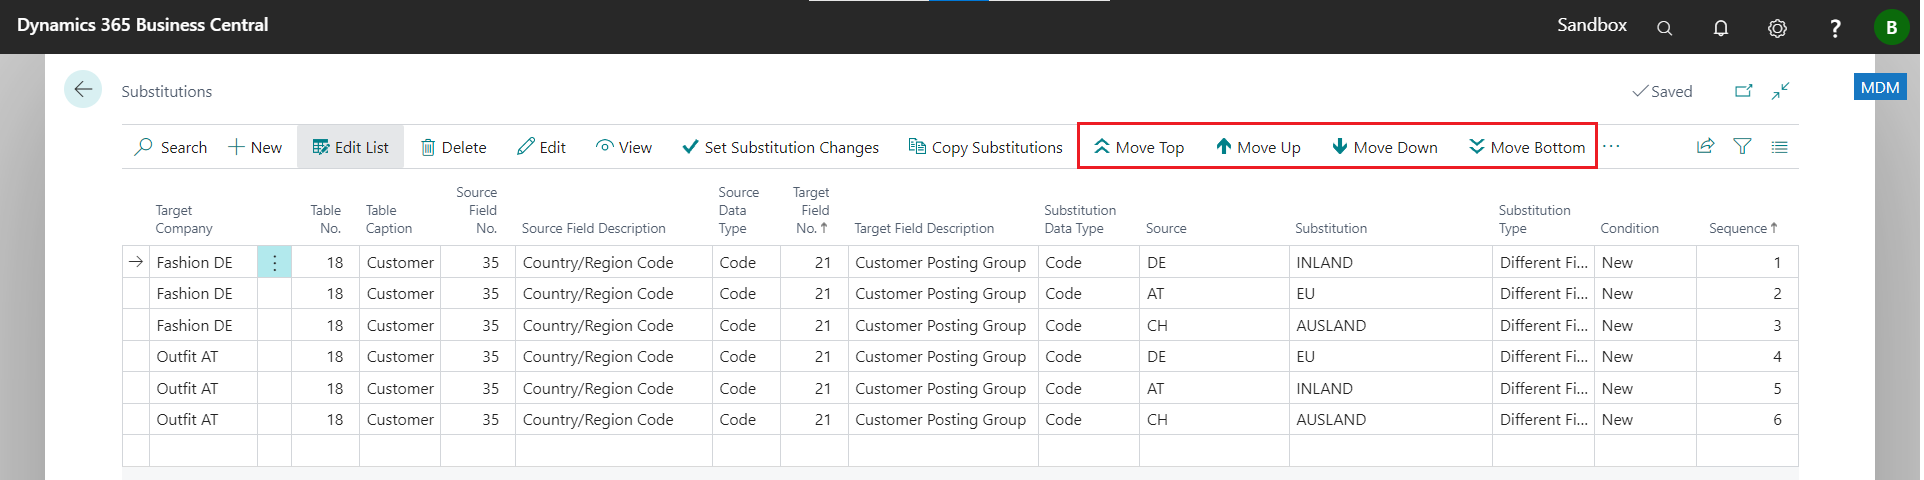This screenshot has width=1924, height=480.
Task: Click the Sandbox environment label
Action: (1591, 25)
